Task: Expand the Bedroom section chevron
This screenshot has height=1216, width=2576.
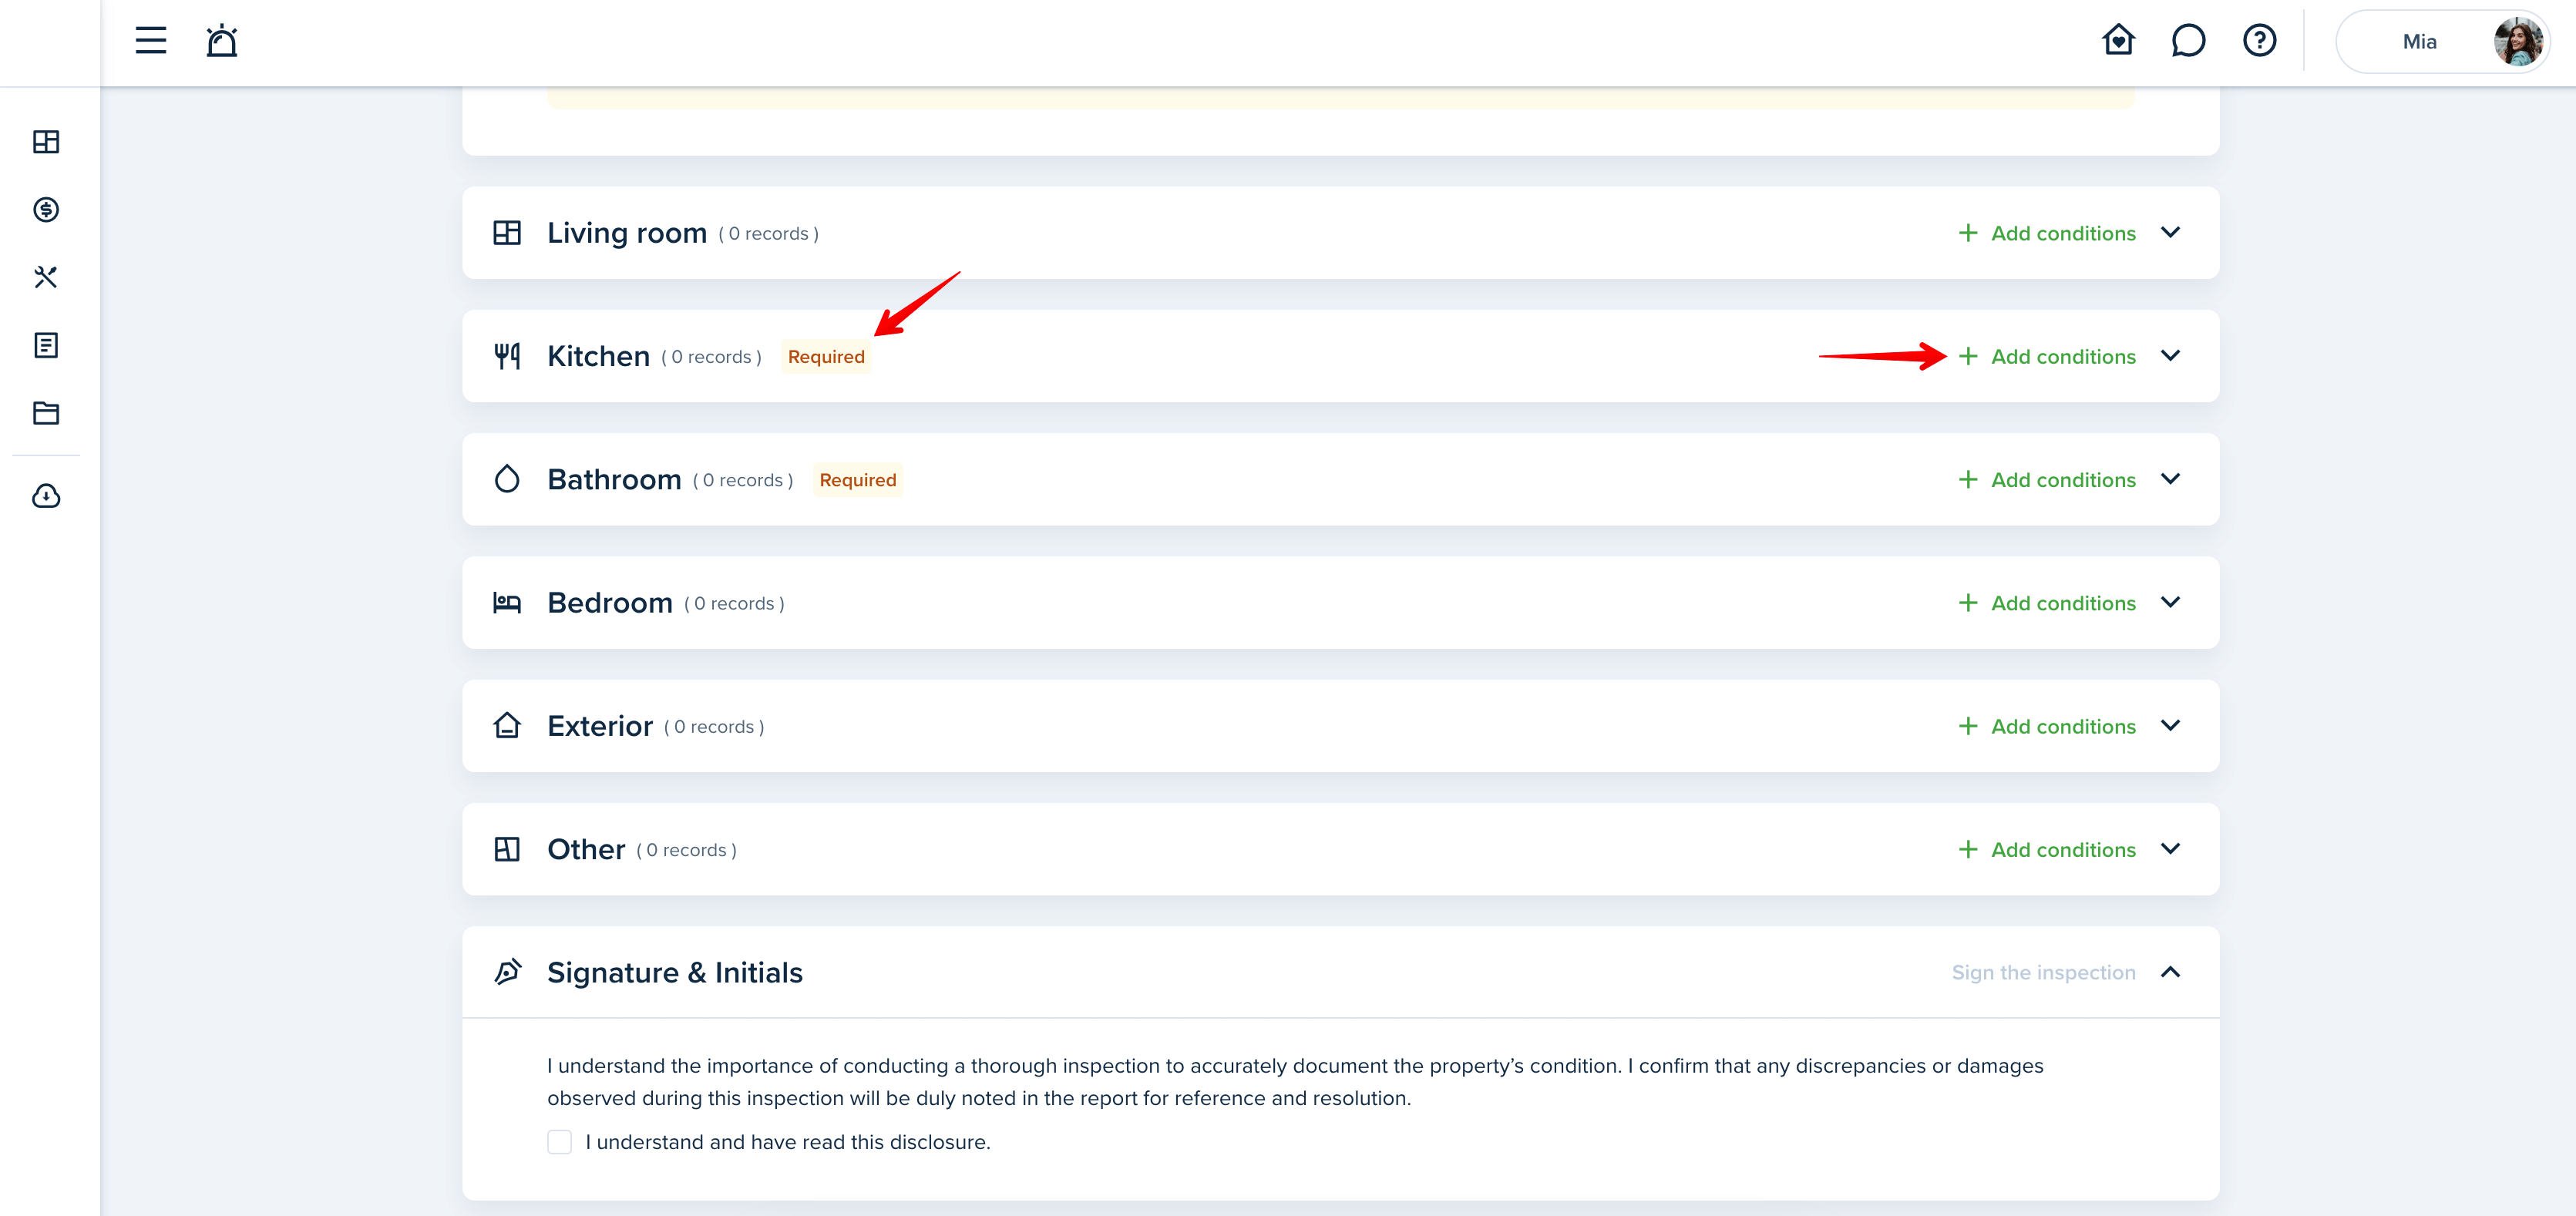Action: 2170,602
